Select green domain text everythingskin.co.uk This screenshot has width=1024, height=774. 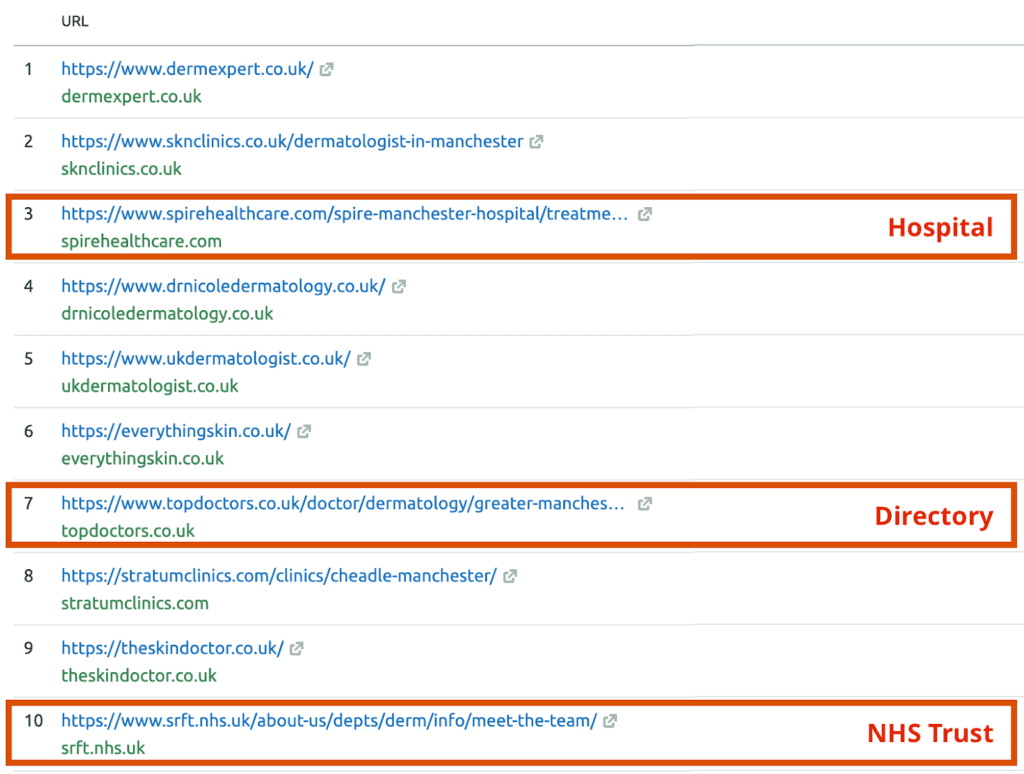pos(142,459)
